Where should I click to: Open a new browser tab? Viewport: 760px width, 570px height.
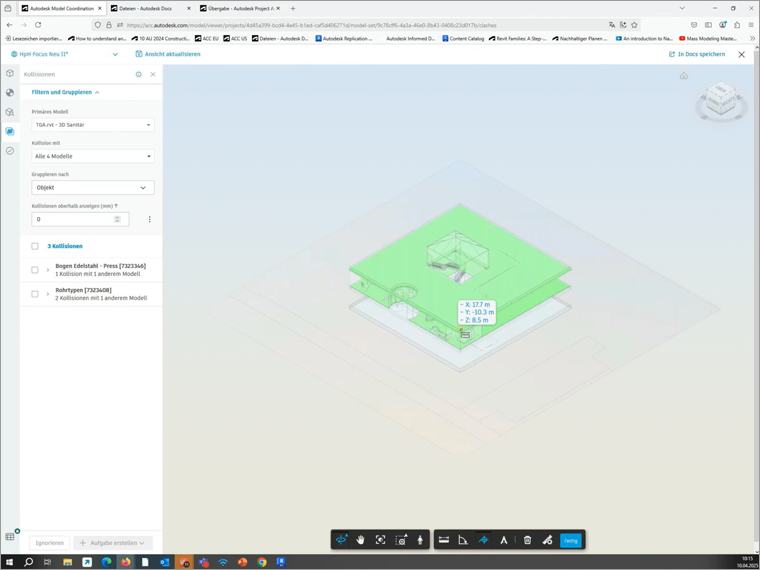(293, 8)
